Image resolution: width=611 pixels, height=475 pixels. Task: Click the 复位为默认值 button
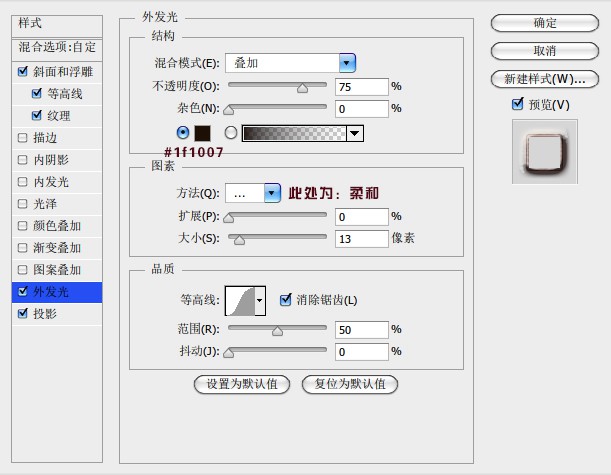[350, 384]
